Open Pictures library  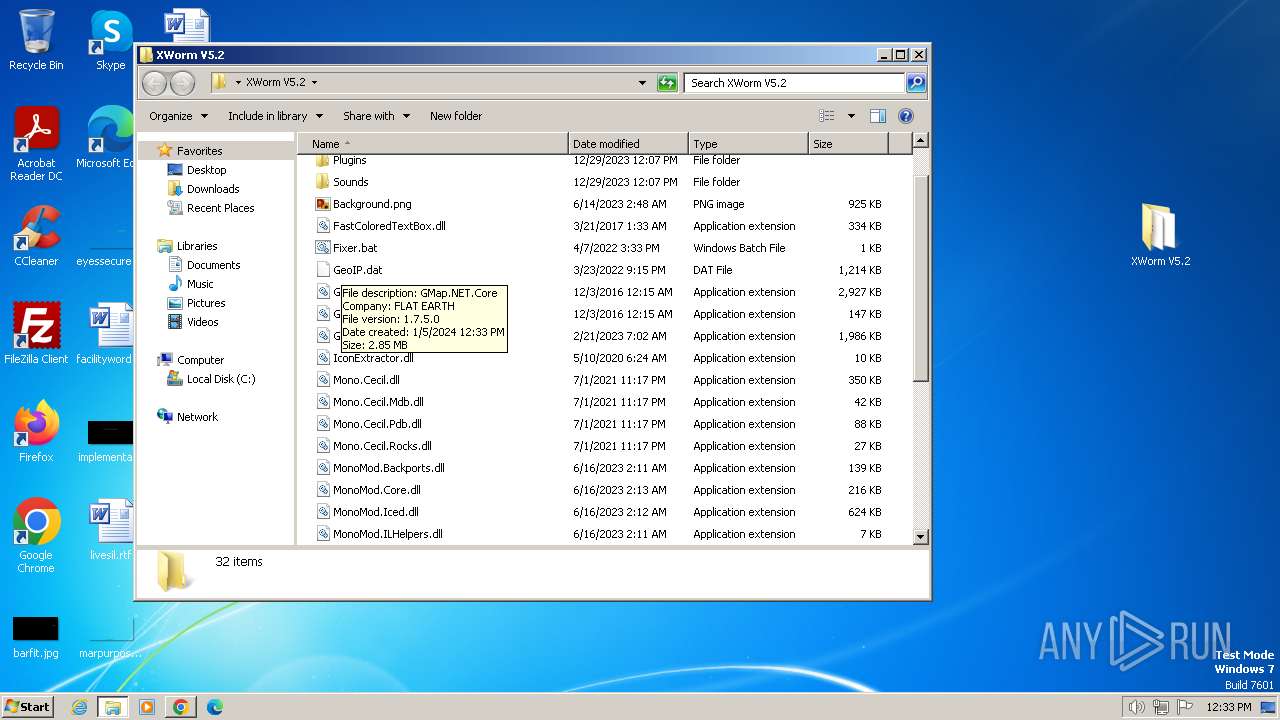coord(206,303)
